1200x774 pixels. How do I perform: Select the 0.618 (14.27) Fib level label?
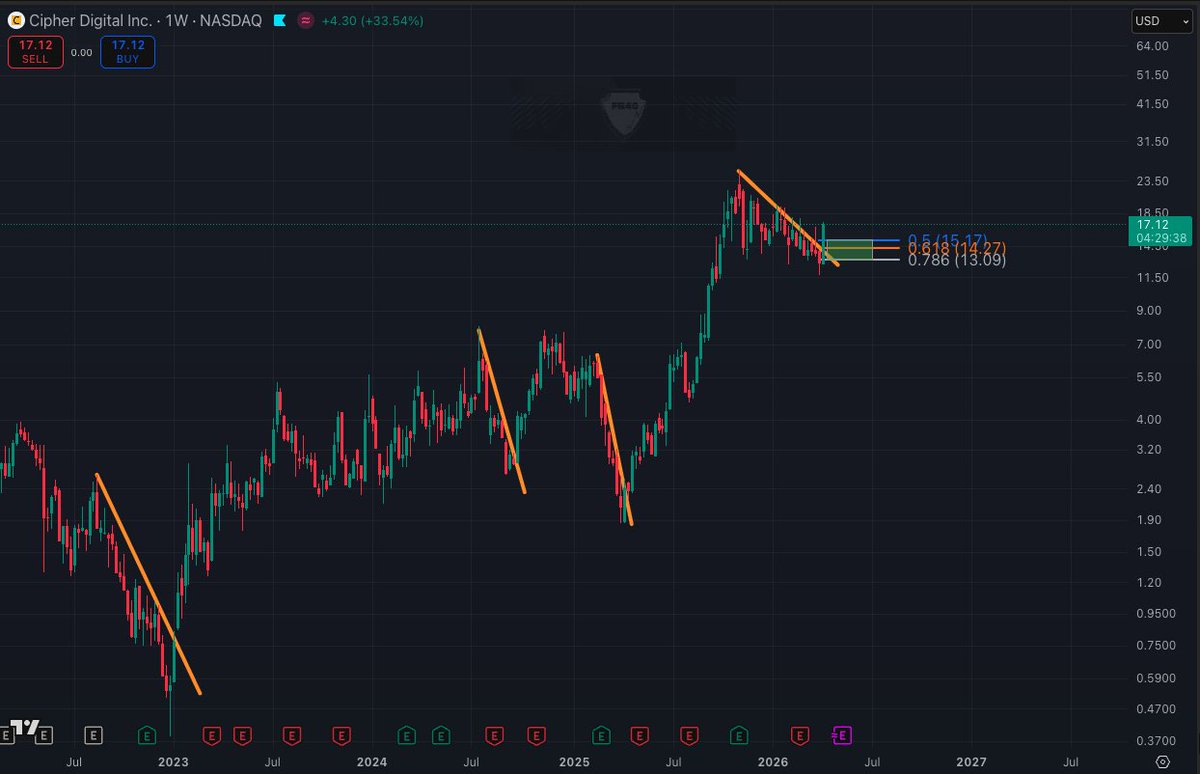click(956, 248)
